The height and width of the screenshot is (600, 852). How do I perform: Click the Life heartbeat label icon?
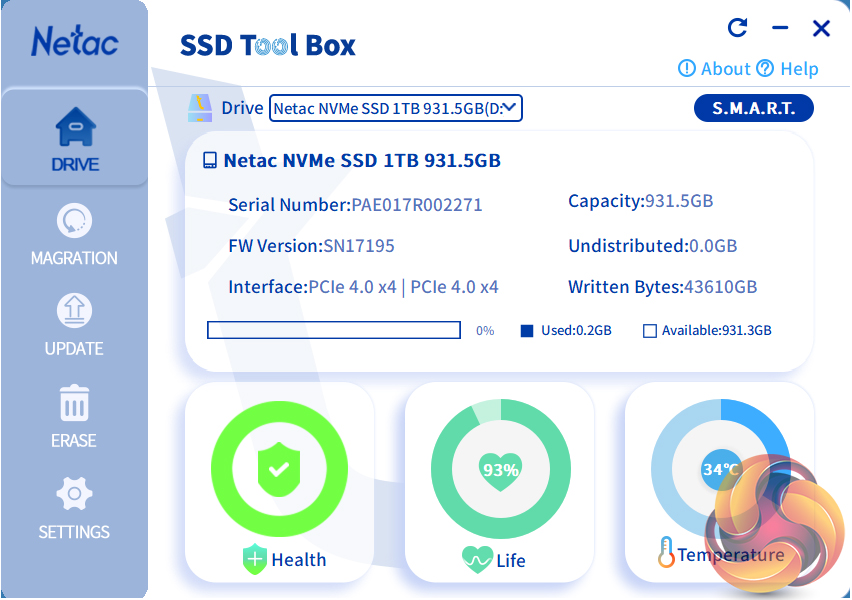pyautogui.click(x=477, y=560)
